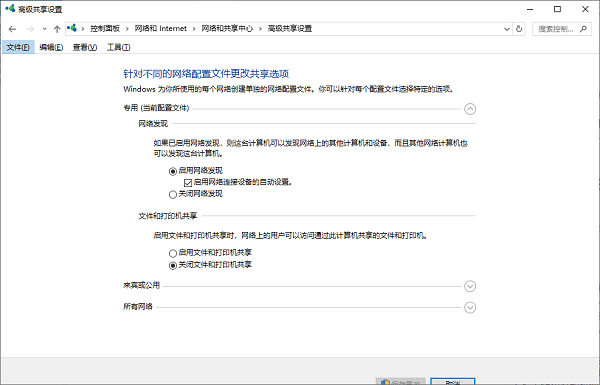Image resolution: width=600 pixels, height=385 pixels.
Task: Expand the 来宾或公用 section
Action: coord(470,286)
